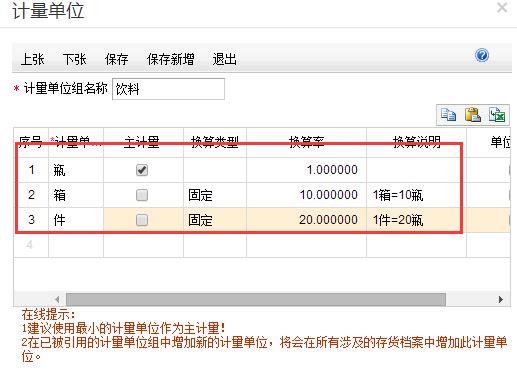Image resolution: width=517 pixels, height=373 pixels.
Task: Select unit cell 件
Action: [76, 220]
